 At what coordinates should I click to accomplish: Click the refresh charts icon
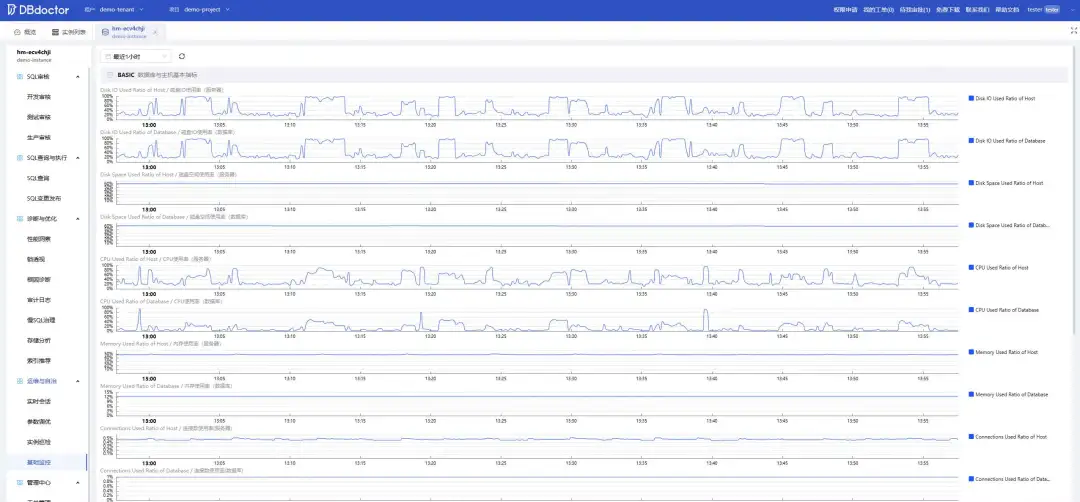click(182, 56)
